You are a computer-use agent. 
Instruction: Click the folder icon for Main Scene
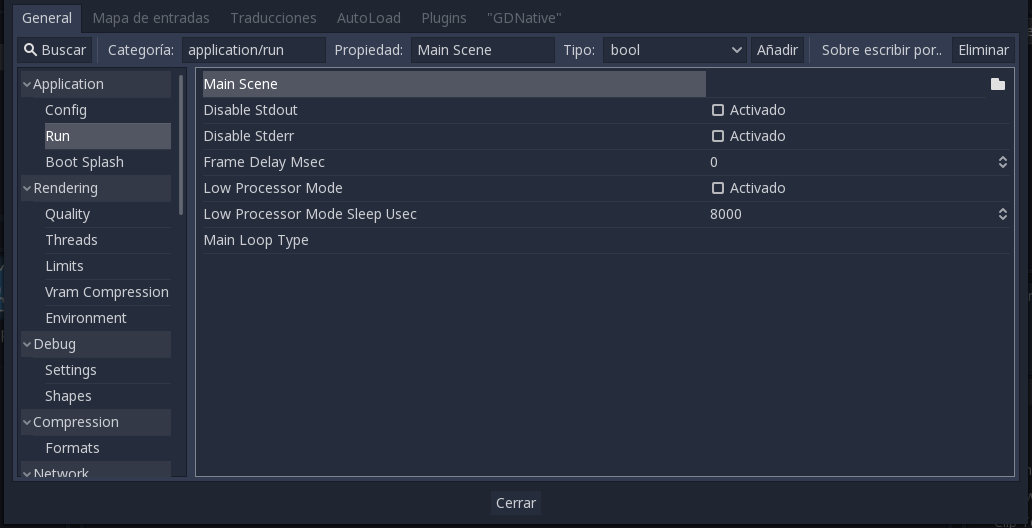click(997, 84)
